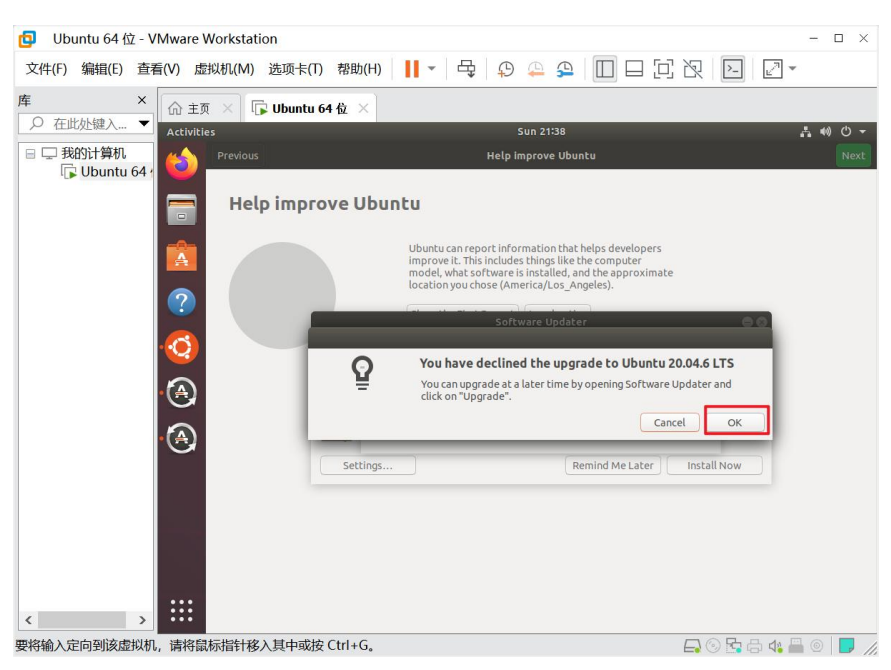Open the power options dropdown arrow
Image resolution: width=891 pixels, height=670 pixels.
click(x=432, y=69)
